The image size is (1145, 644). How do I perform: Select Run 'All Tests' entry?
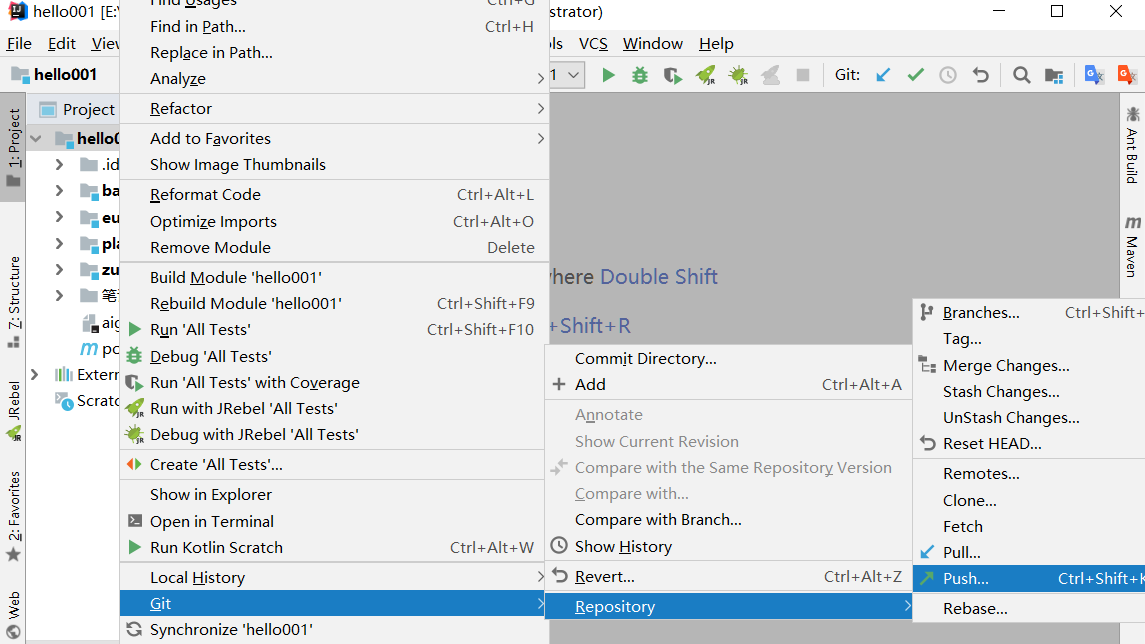(x=334, y=330)
